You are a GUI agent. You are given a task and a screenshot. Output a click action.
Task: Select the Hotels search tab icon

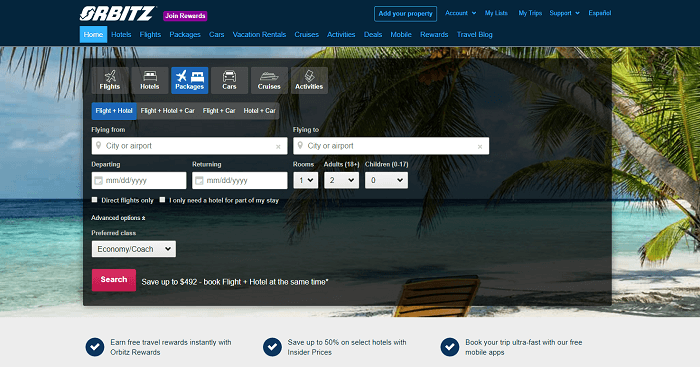click(x=150, y=80)
